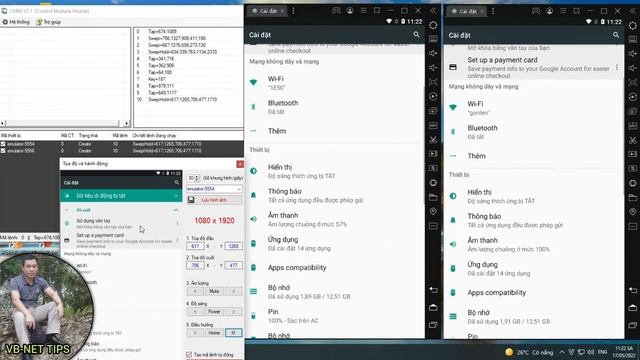Viewport: 640px width, 360px height.
Task: Click Lưu hình ảnh save image button
Action: (x=214, y=200)
